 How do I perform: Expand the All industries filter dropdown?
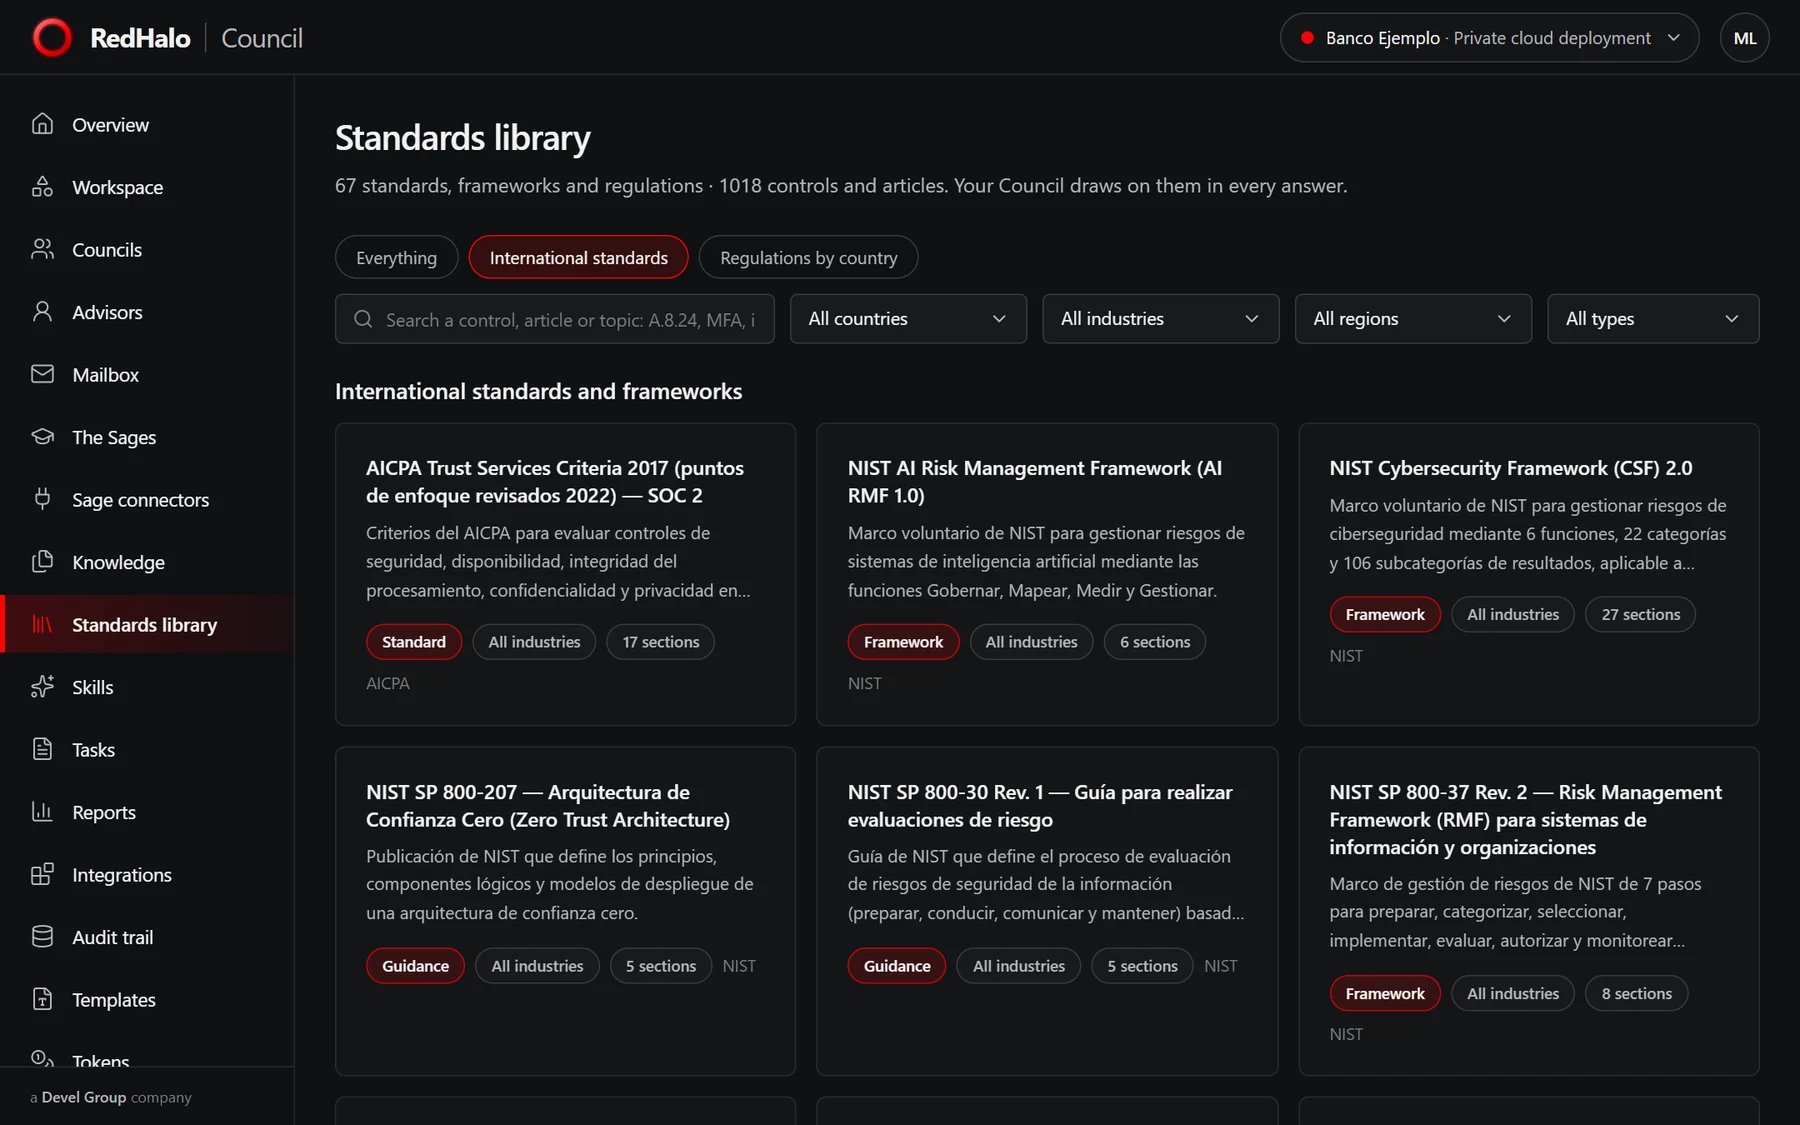1160,319
